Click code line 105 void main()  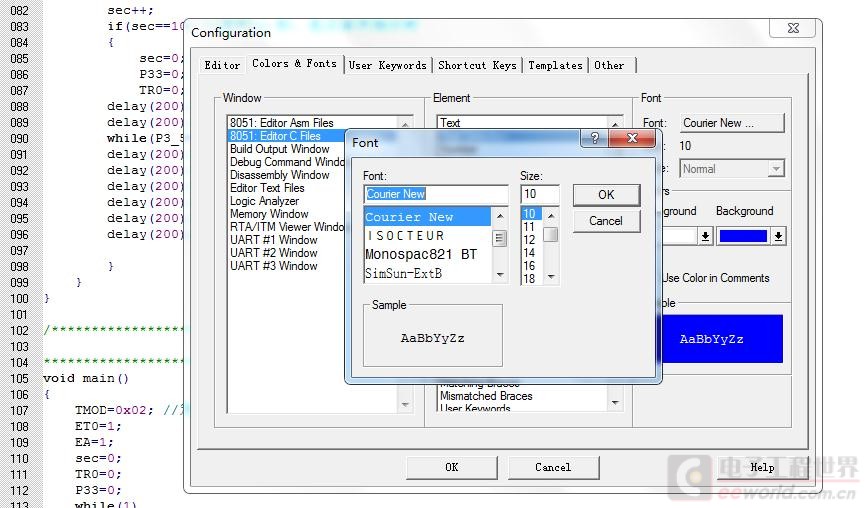pyautogui.click(x=86, y=378)
